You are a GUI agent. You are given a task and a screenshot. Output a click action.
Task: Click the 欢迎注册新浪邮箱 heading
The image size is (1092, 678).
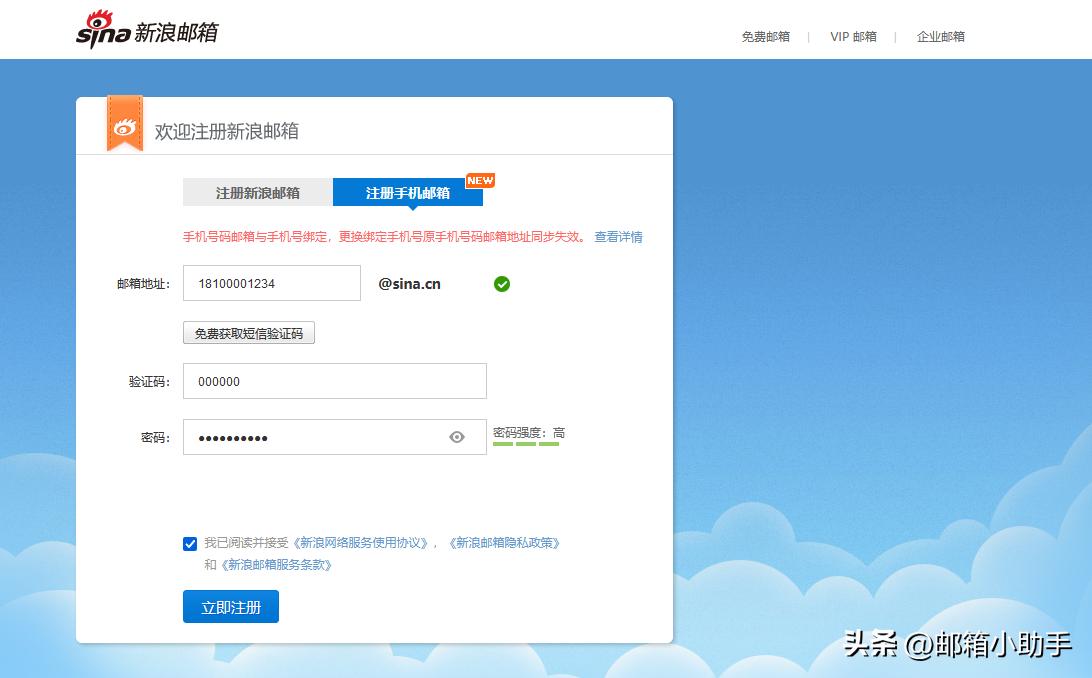(226, 132)
